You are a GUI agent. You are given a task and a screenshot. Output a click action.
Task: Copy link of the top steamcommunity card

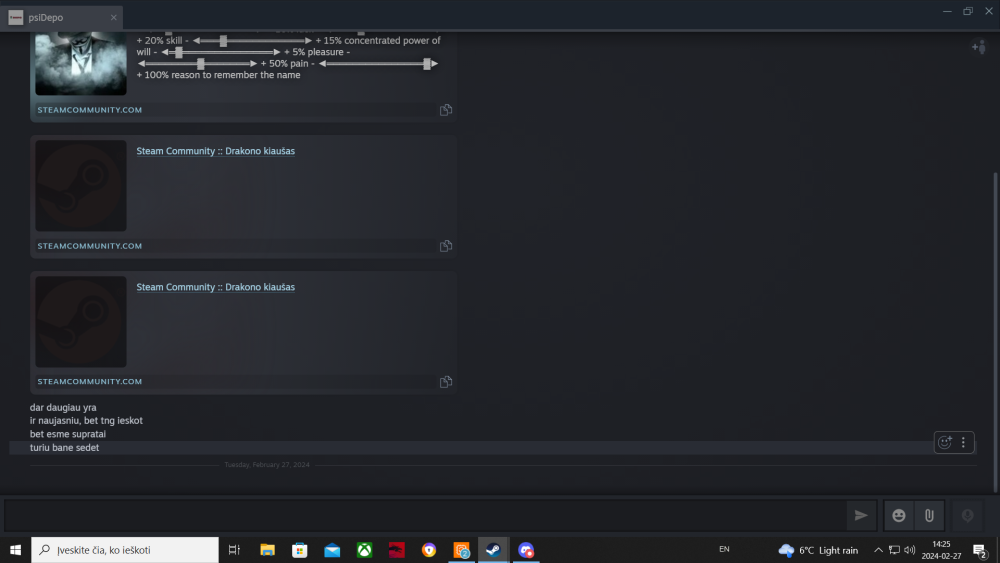coord(446,110)
